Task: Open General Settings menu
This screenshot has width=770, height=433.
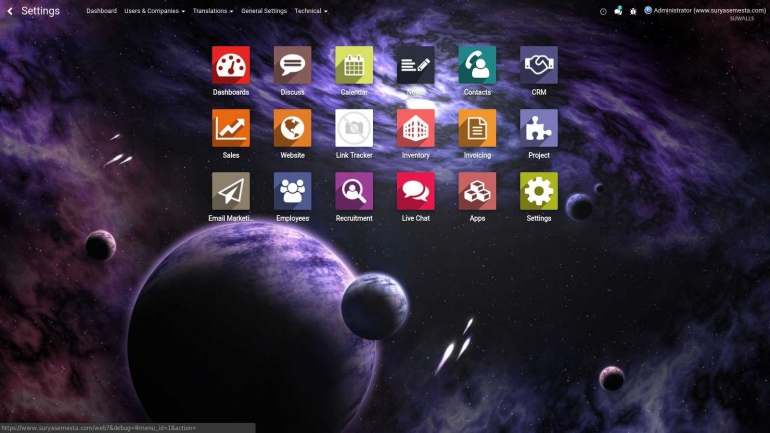Action: [264, 11]
